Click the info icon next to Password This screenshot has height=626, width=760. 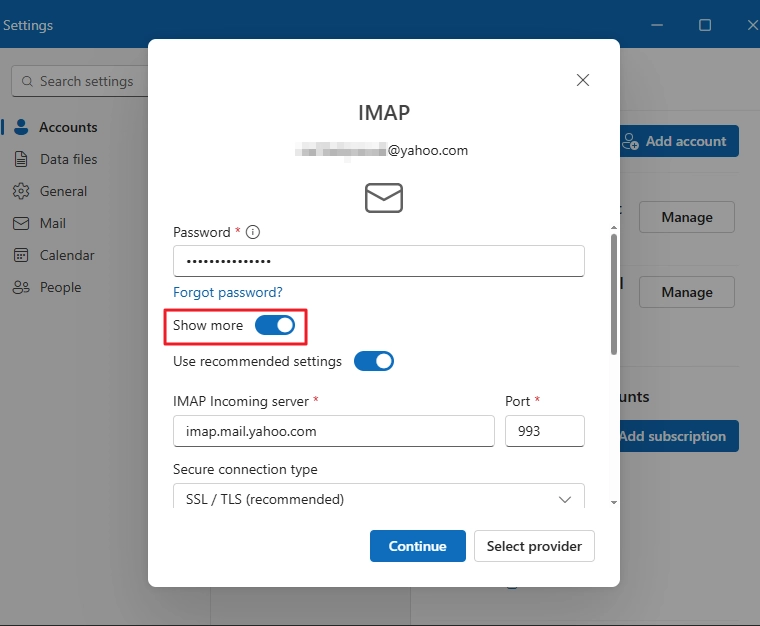[x=253, y=232]
